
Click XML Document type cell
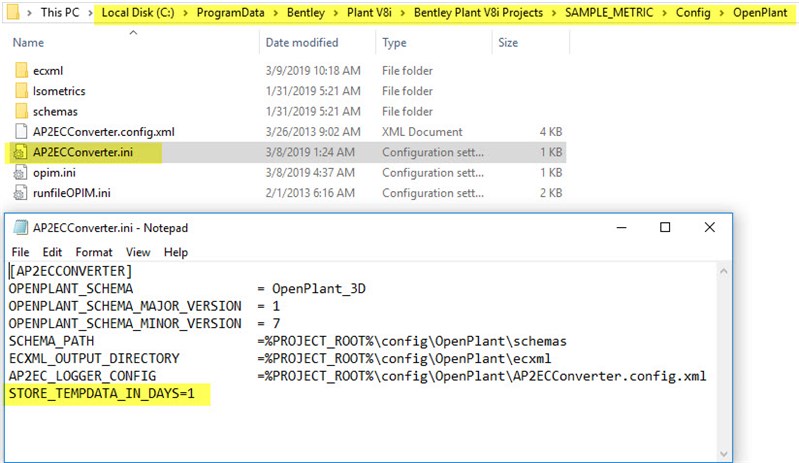tap(422, 131)
